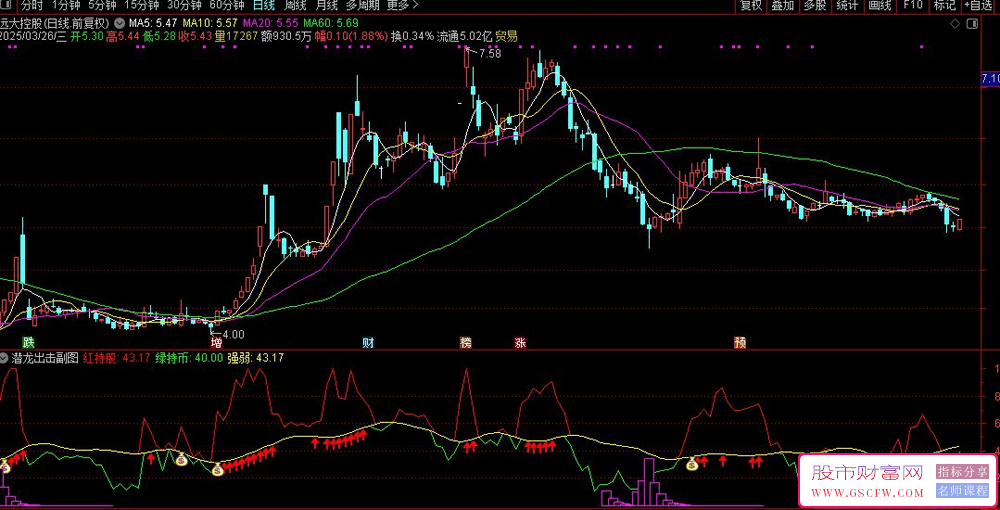Click the 统计 statistics button
The width and height of the screenshot is (1000, 510).
(847, 6)
